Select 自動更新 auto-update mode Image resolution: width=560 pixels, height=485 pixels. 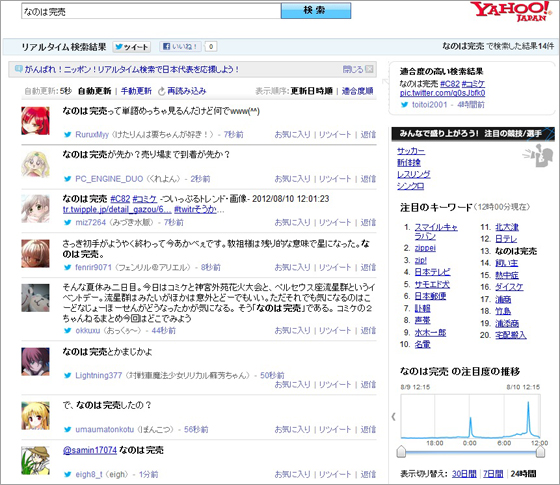coord(95,91)
